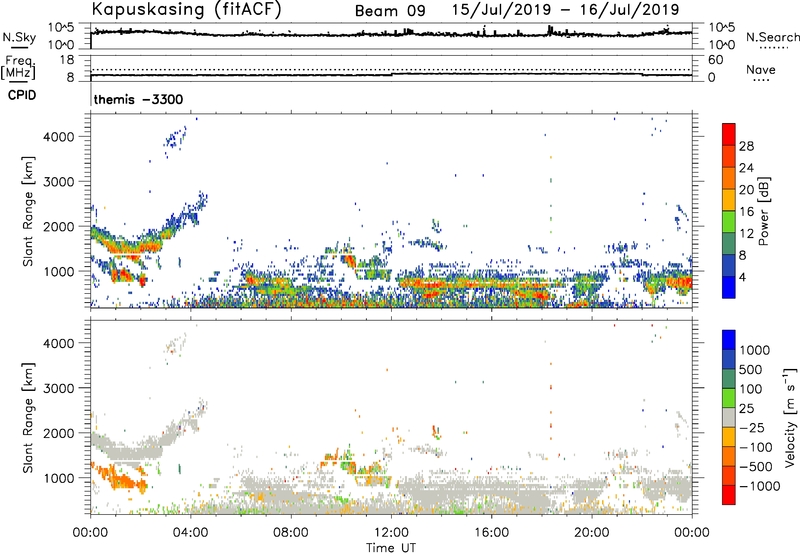Click the 'Velocity [m s-1]' colorbar title
This screenshot has width=800, height=554.
(790, 417)
